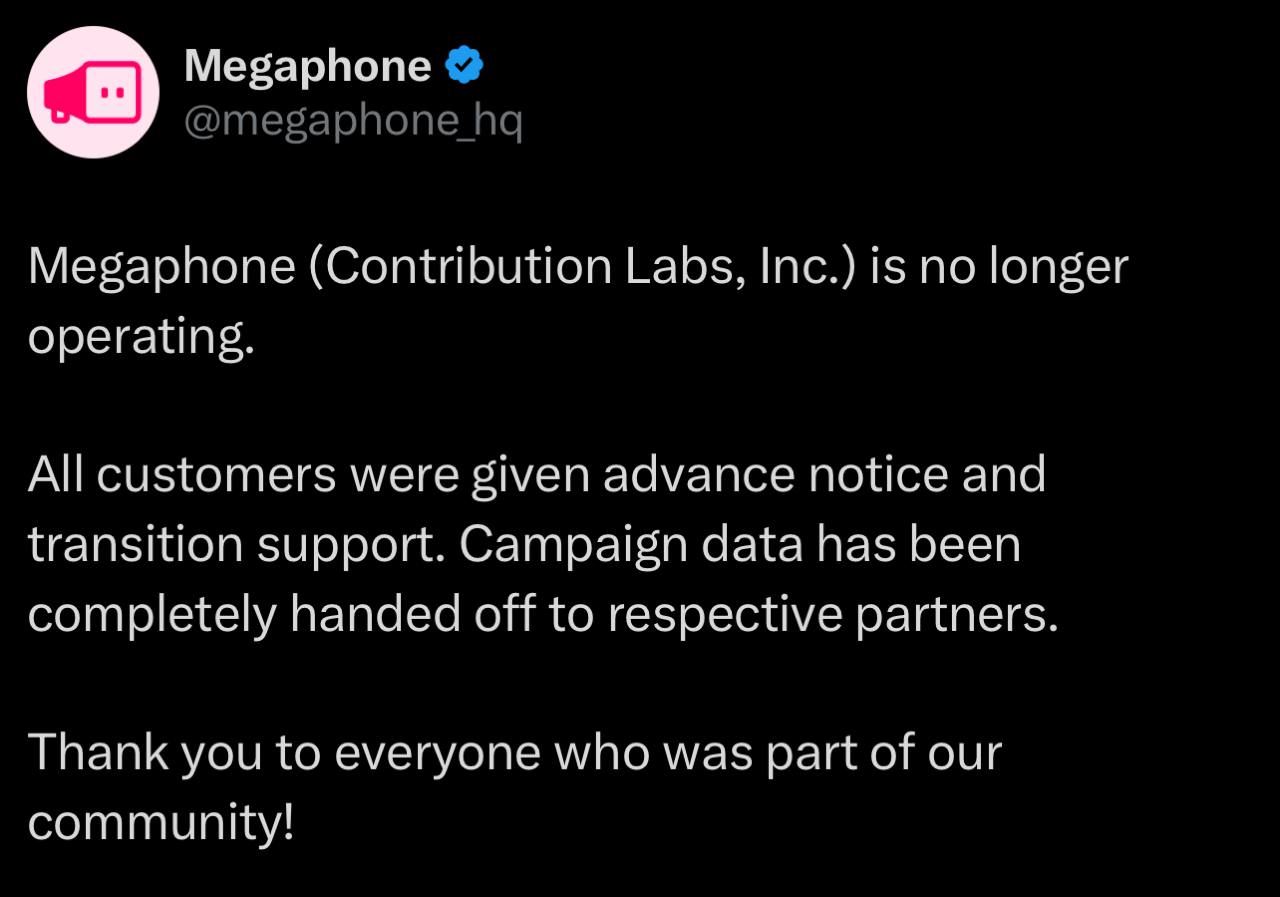The width and height of the screenshot is (1280, 897).
Task: Click the words "respective partners."
Action: click(832, 615)
